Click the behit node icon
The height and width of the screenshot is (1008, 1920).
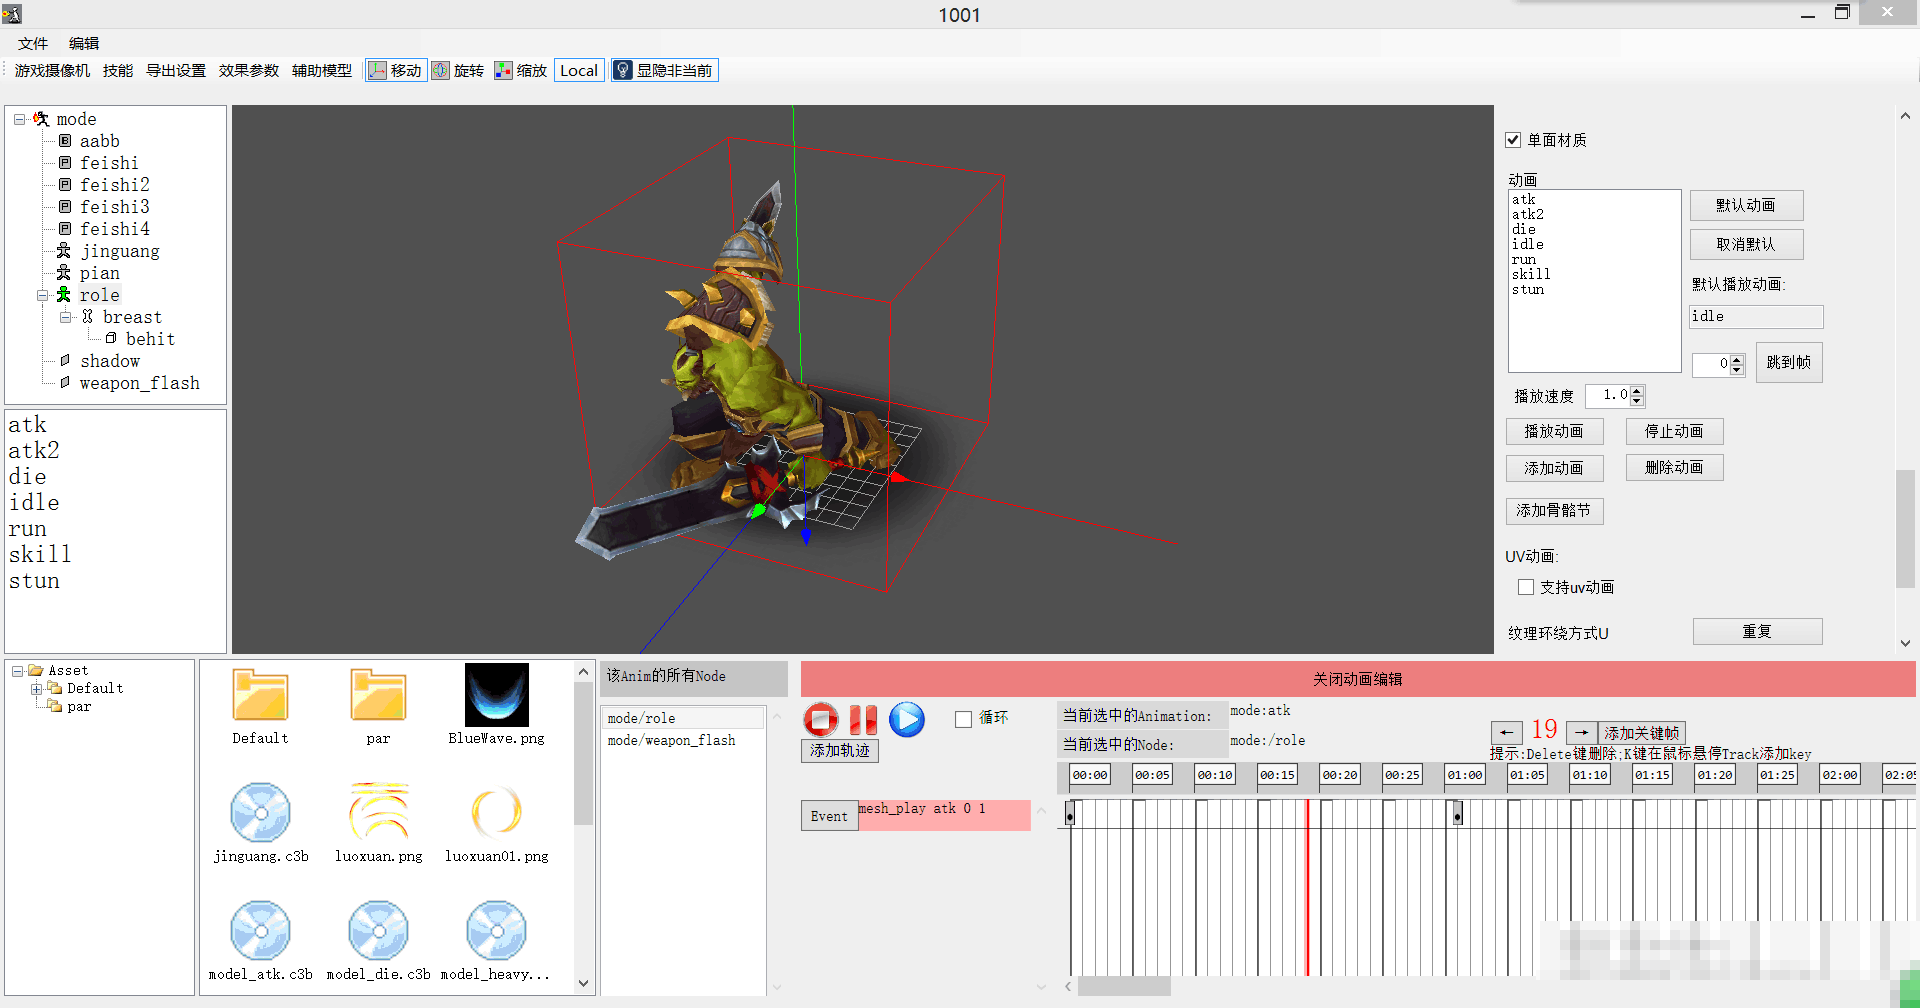point(111,339)
